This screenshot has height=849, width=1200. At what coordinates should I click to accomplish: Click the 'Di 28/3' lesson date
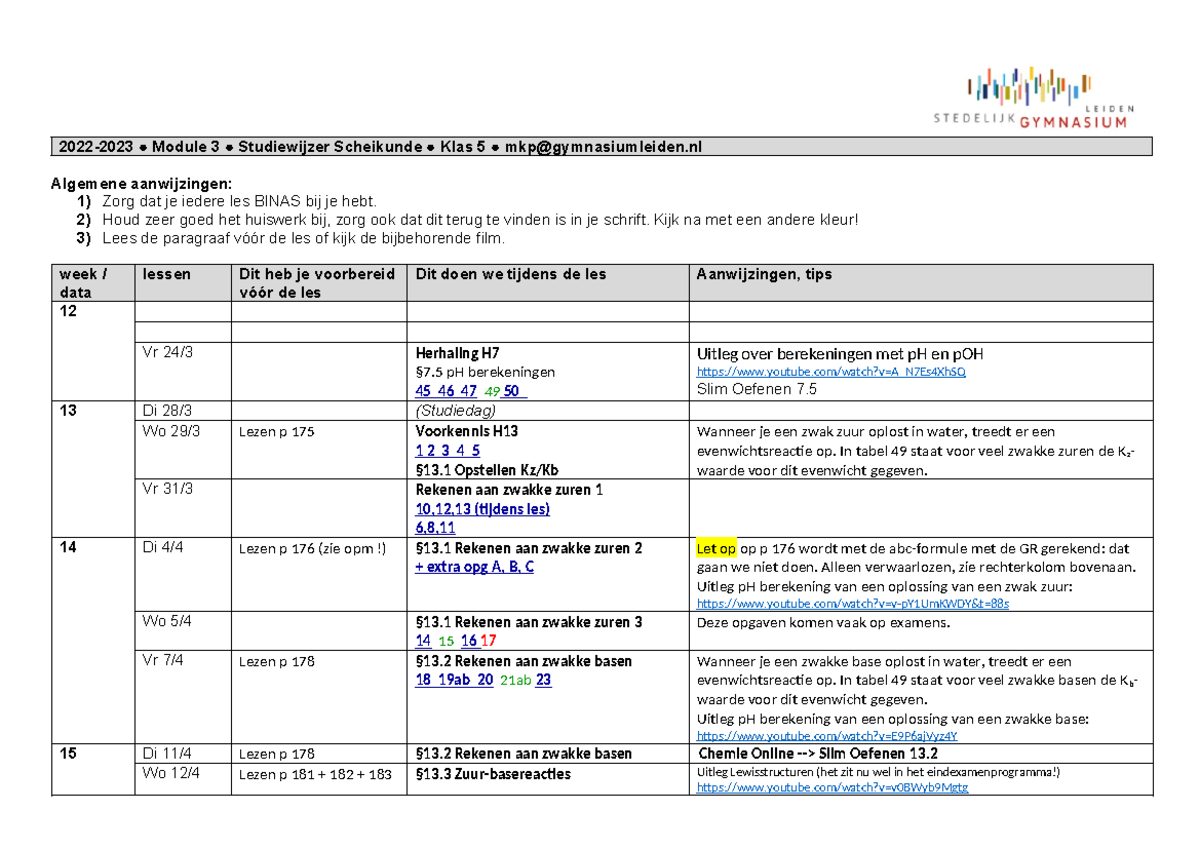click(167, 411)
